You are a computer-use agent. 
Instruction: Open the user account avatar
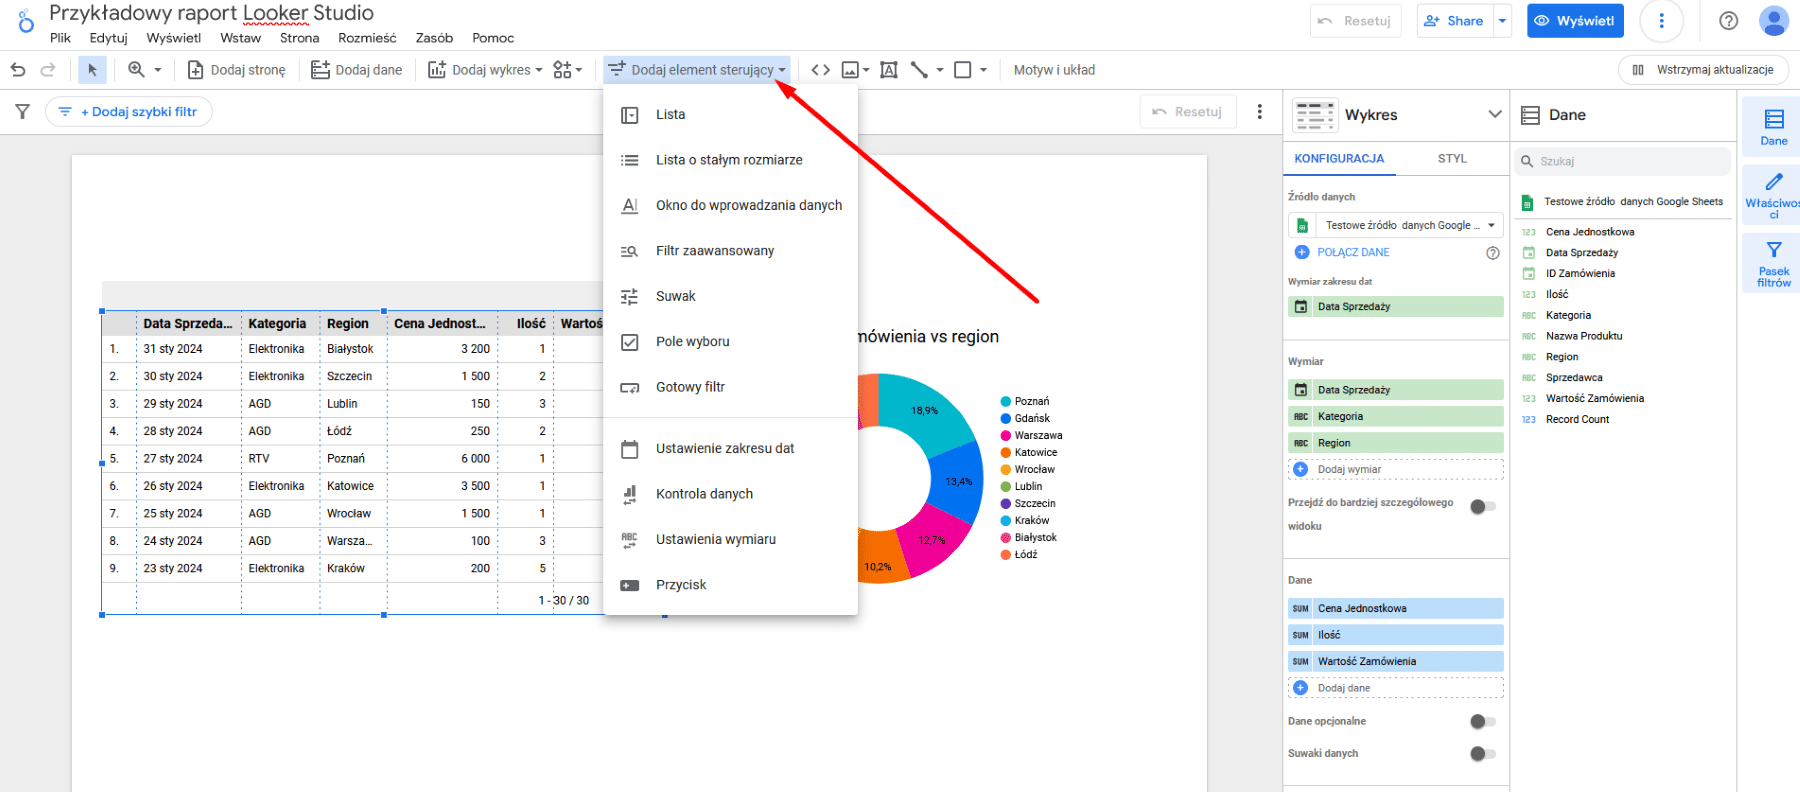tap(1774, 21)
